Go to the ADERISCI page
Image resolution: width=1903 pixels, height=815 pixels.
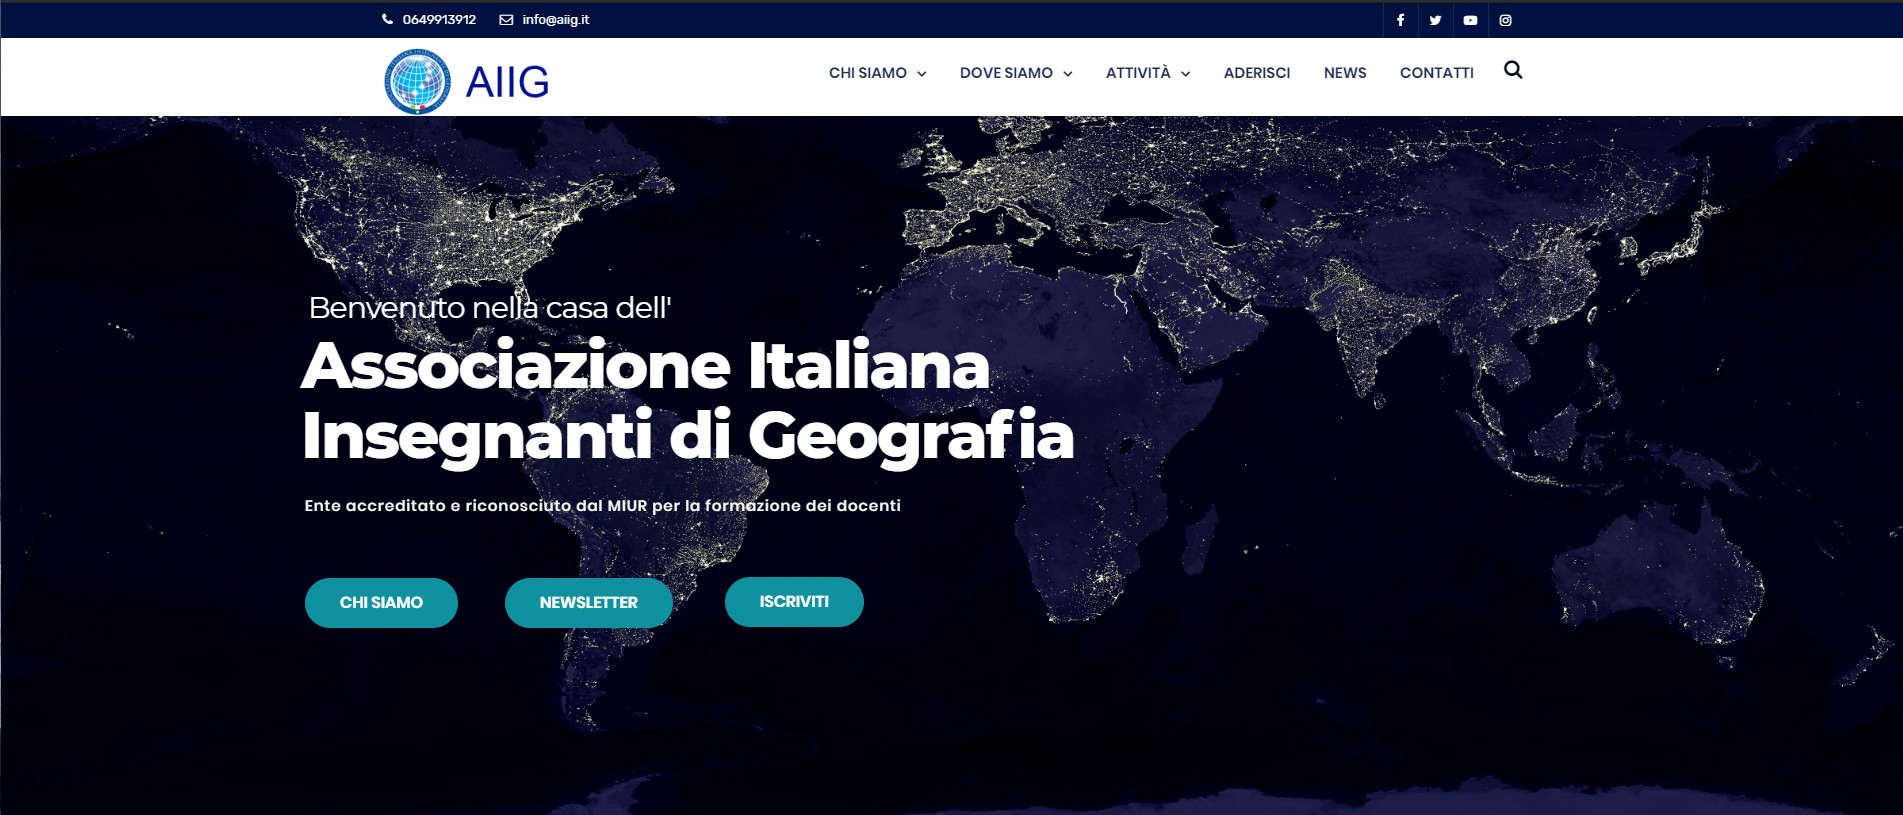point(1257,73)
